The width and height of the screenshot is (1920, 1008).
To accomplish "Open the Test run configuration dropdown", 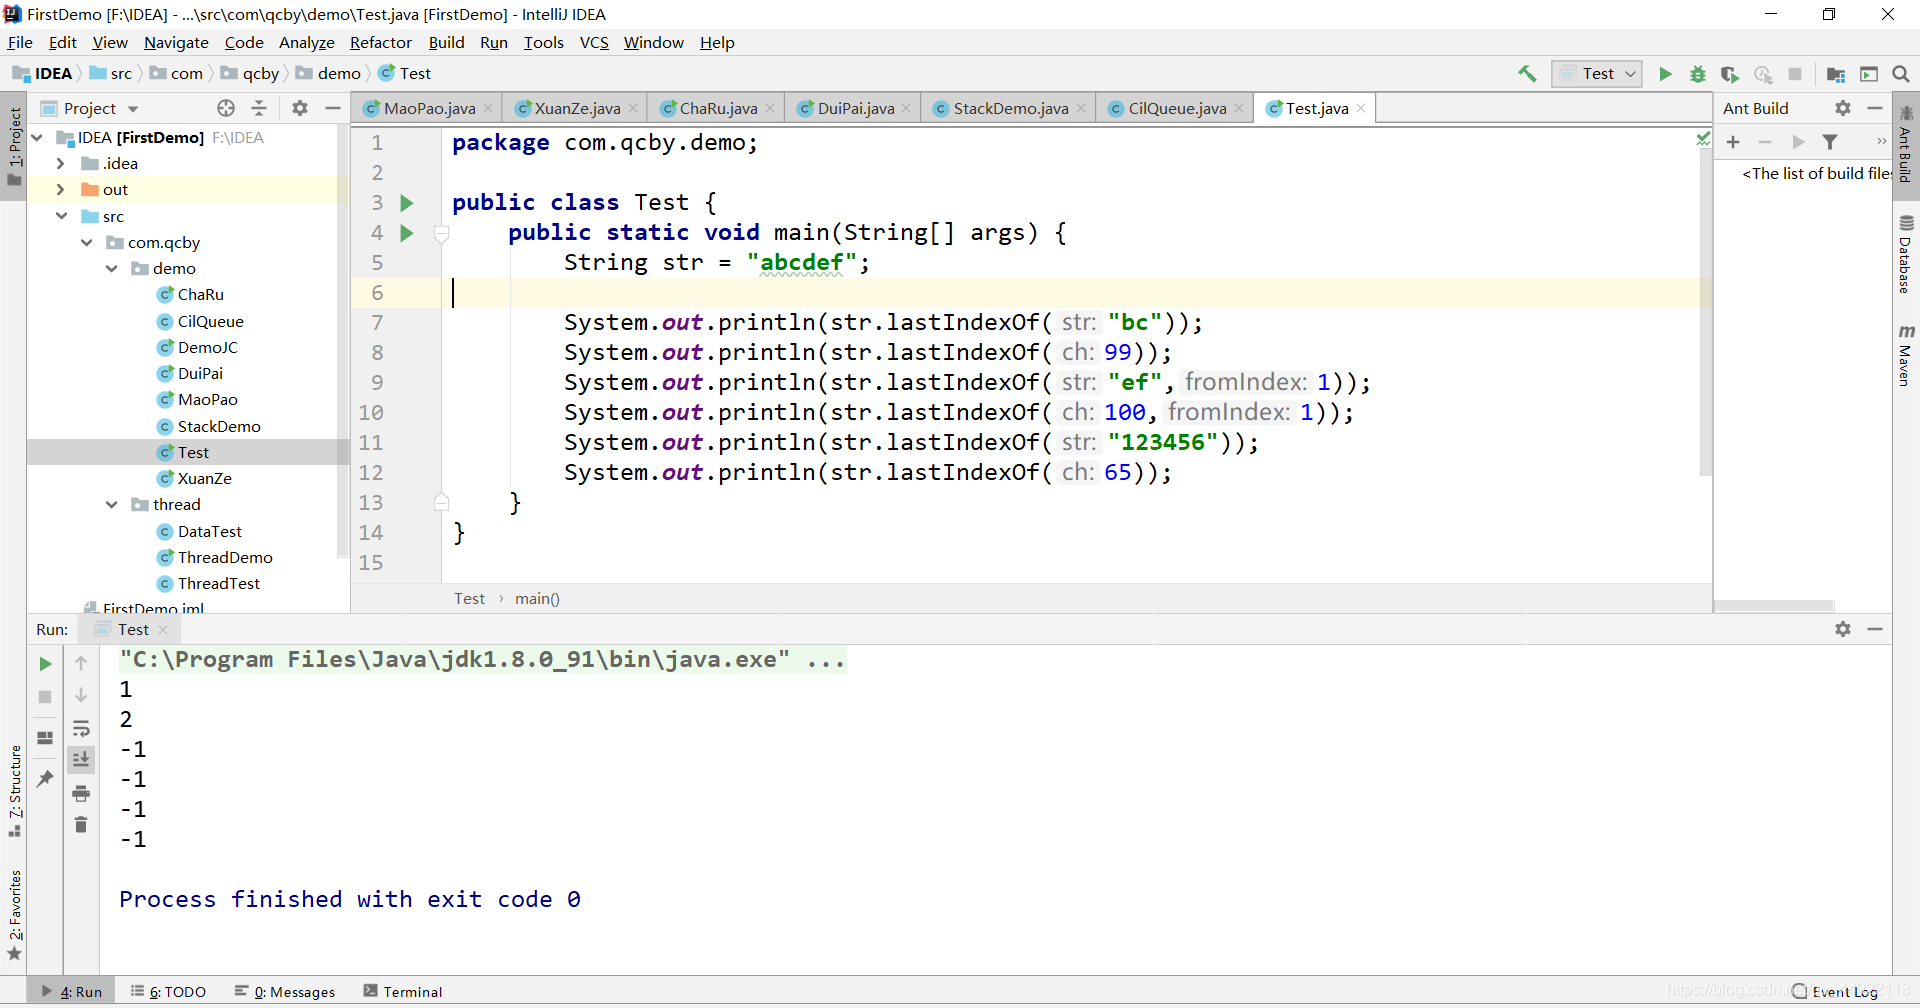I will click(1597, 74).
